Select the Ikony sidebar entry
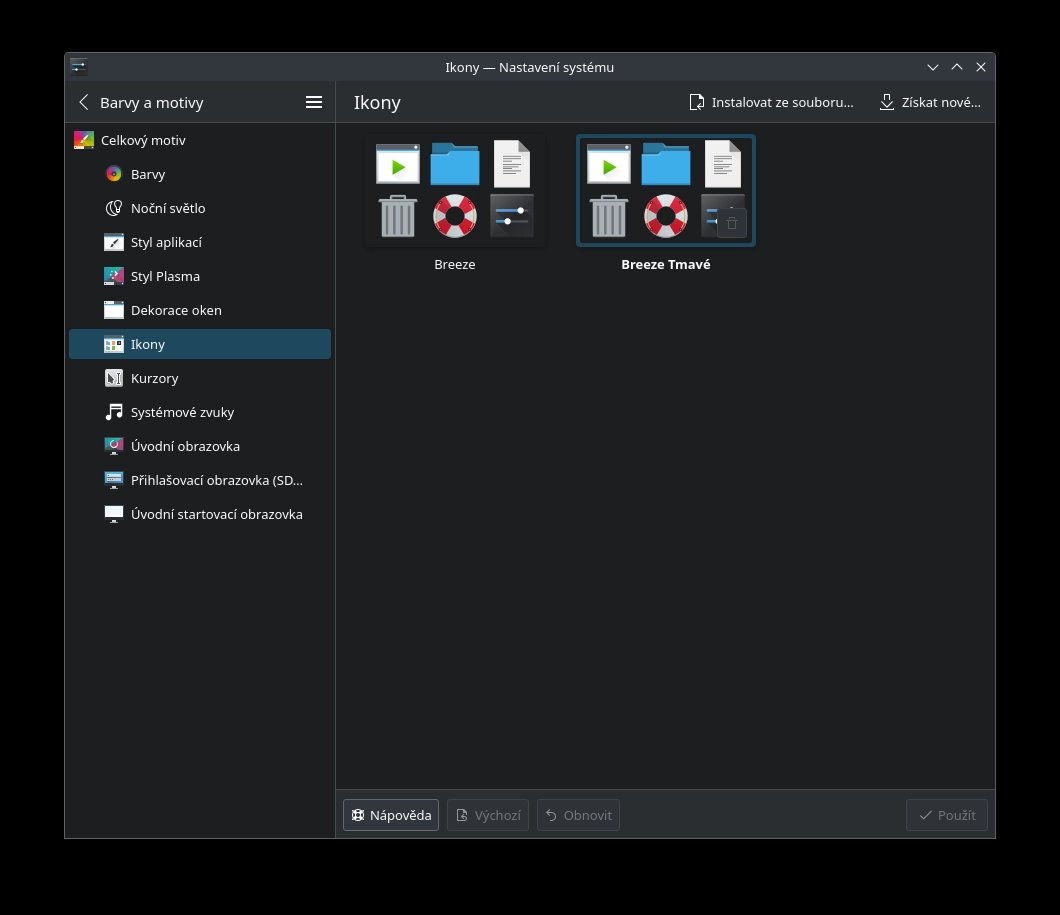The image size is (1060, 915). (x=200, y=344)
